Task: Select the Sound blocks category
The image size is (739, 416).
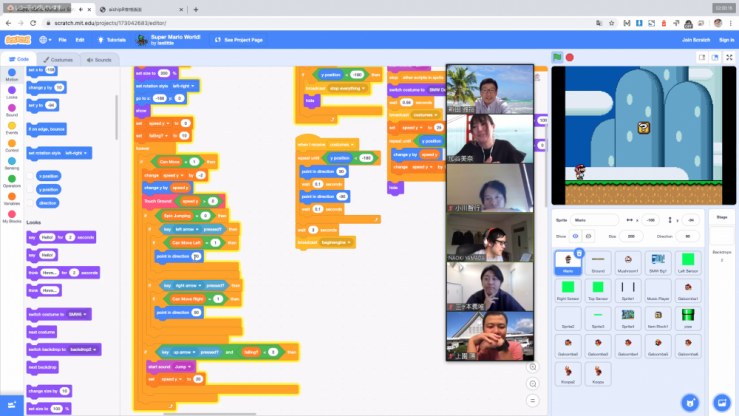Action: pos(12,110)
